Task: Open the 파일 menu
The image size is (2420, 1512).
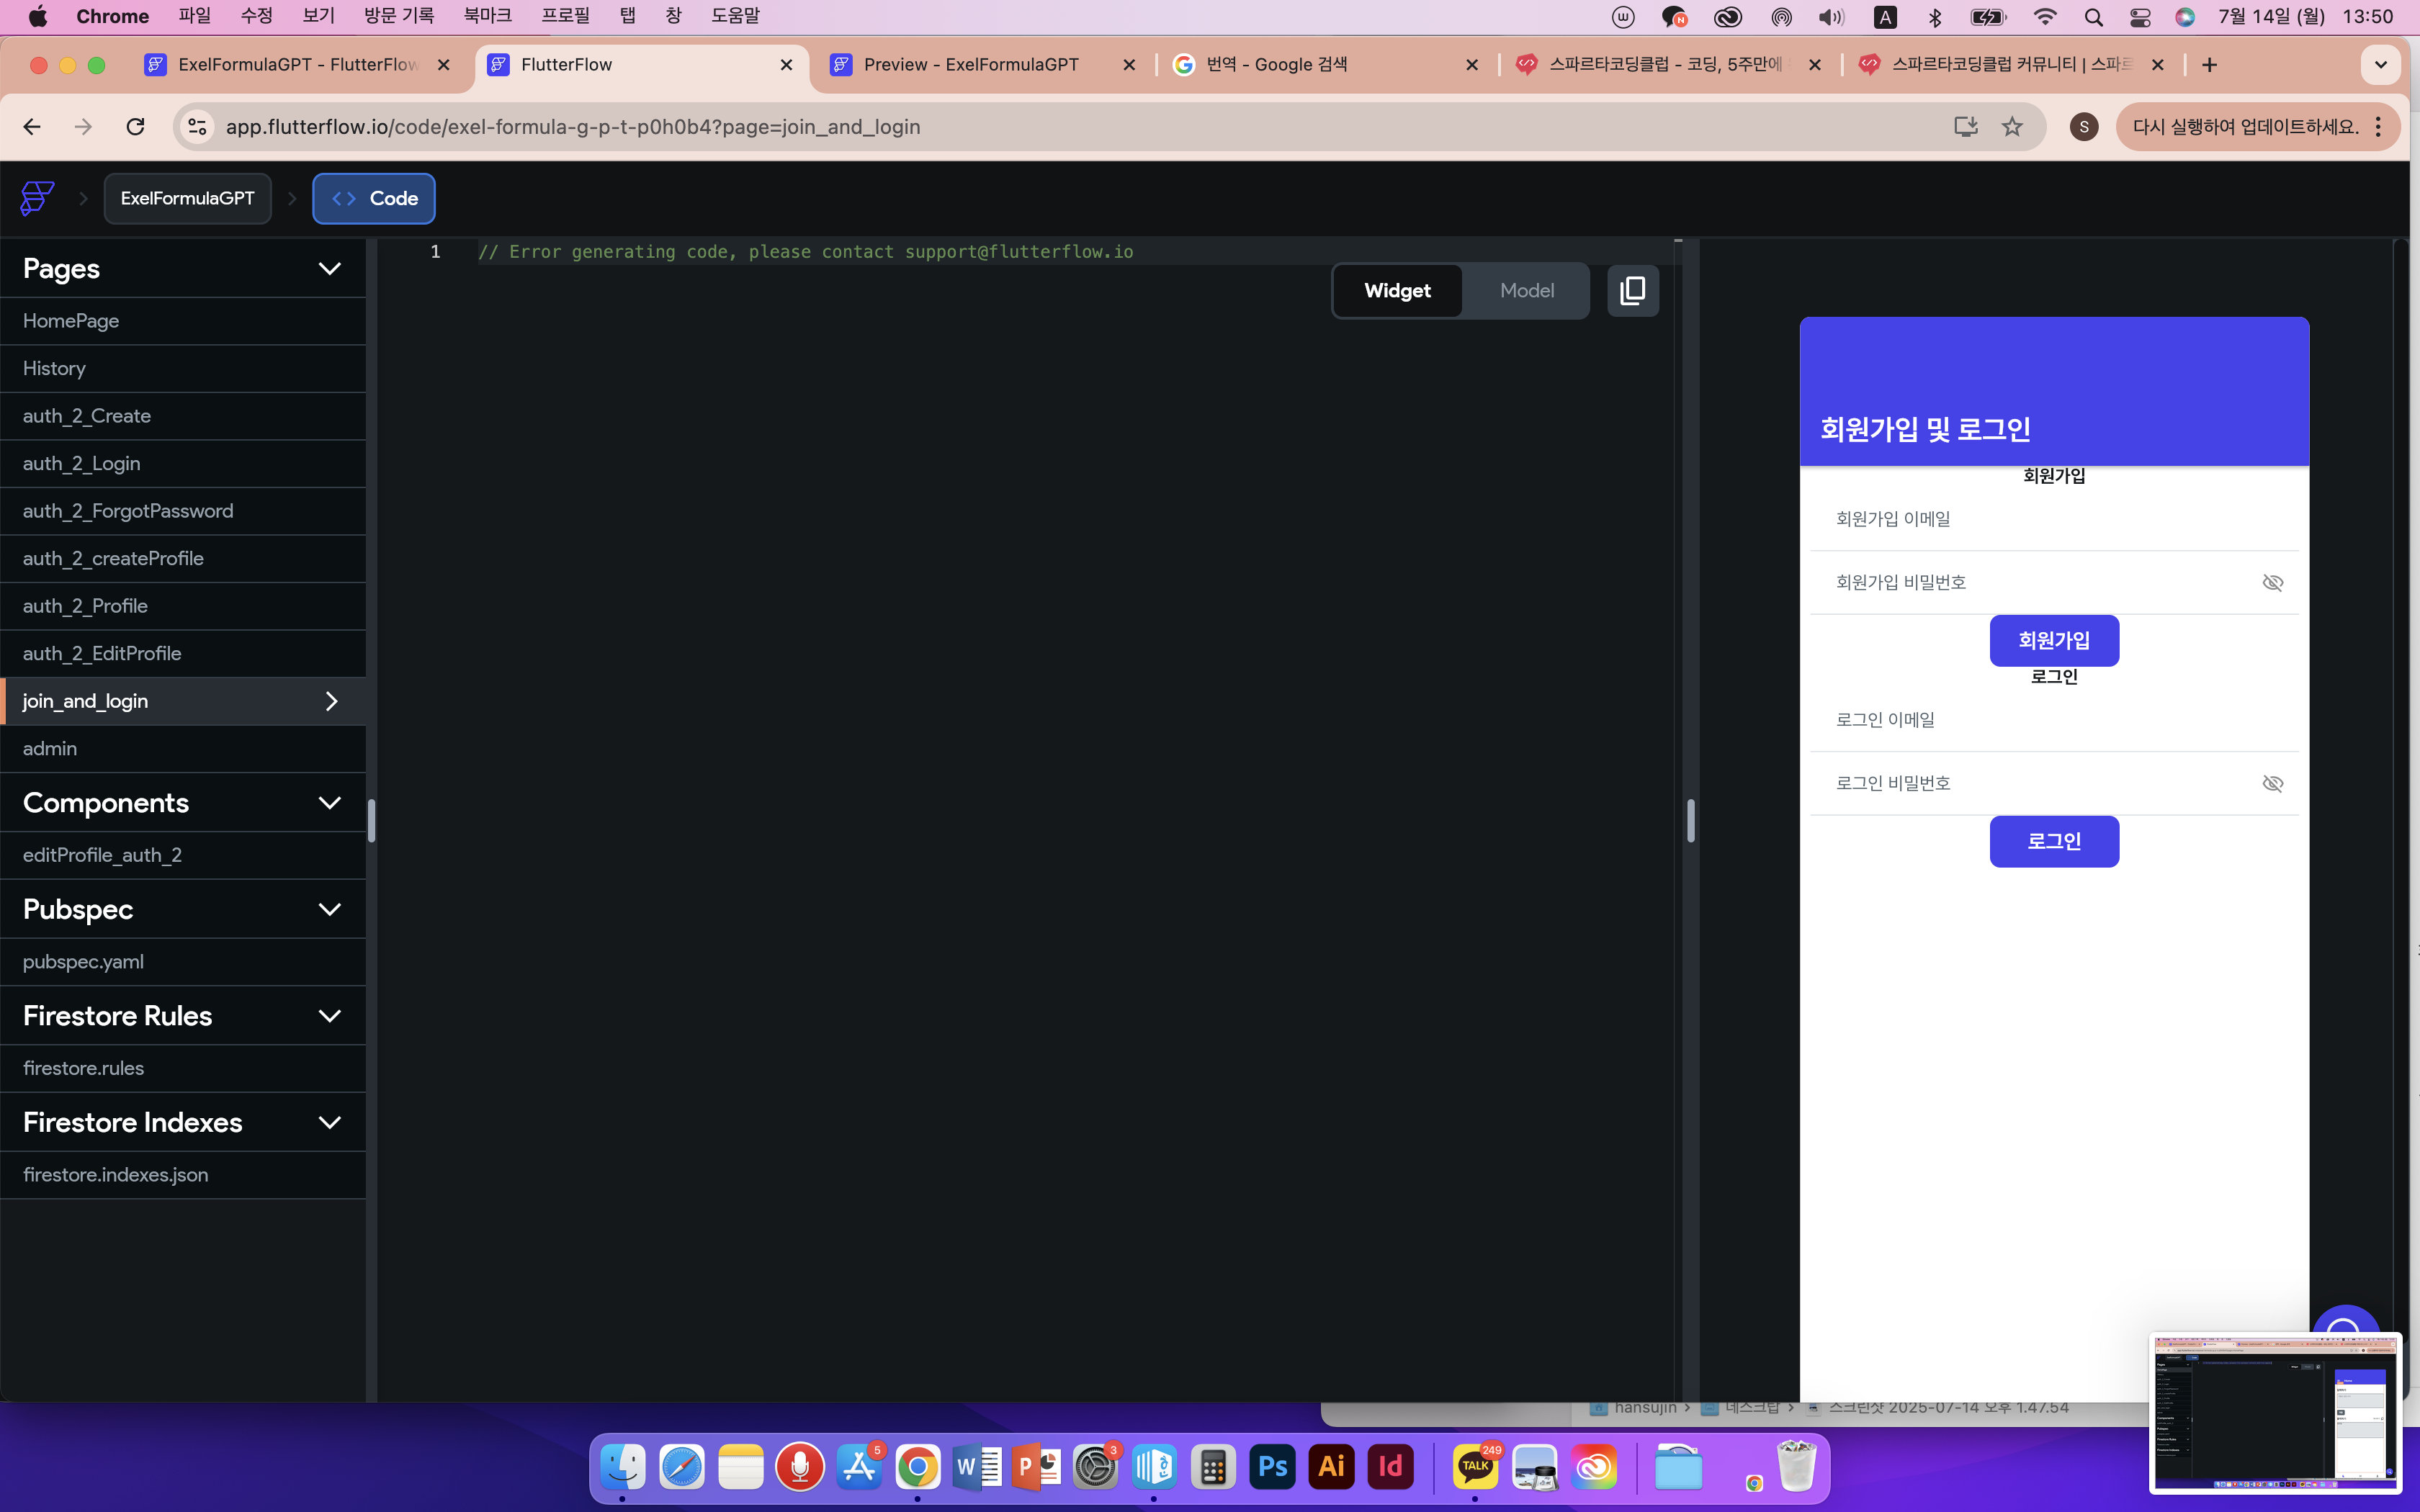Action: (195, 16)
